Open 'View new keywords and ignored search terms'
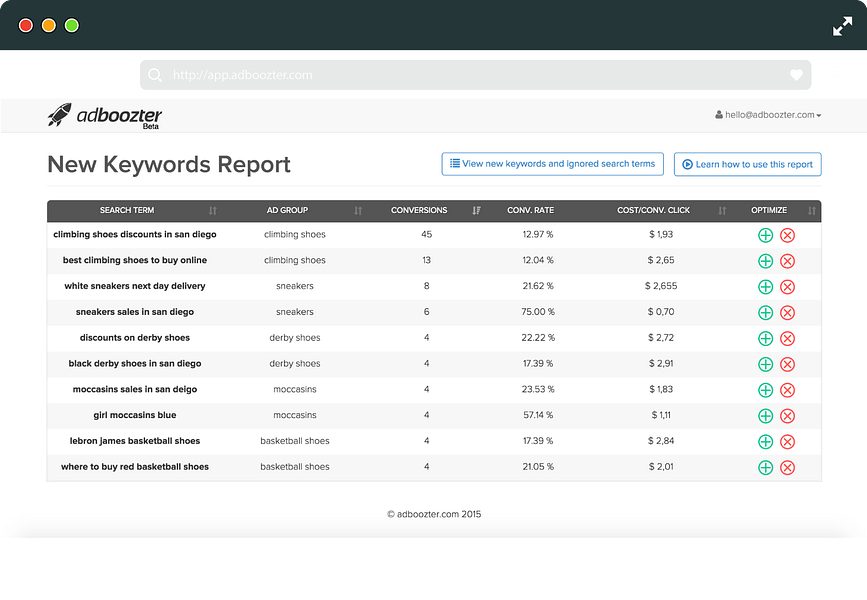The height and width of the screenshot is (600, 867). (552, 164)
